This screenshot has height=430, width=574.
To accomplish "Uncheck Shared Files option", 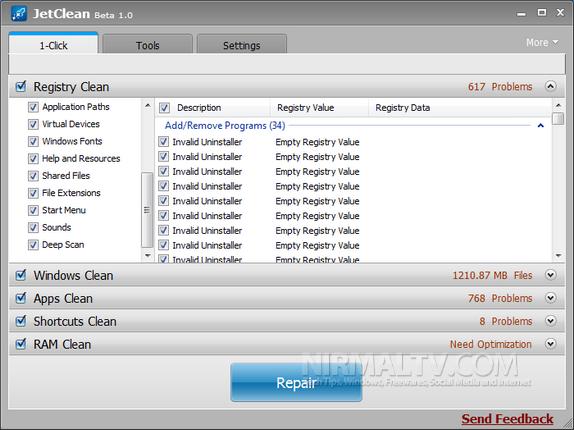I will pos(33,176).
